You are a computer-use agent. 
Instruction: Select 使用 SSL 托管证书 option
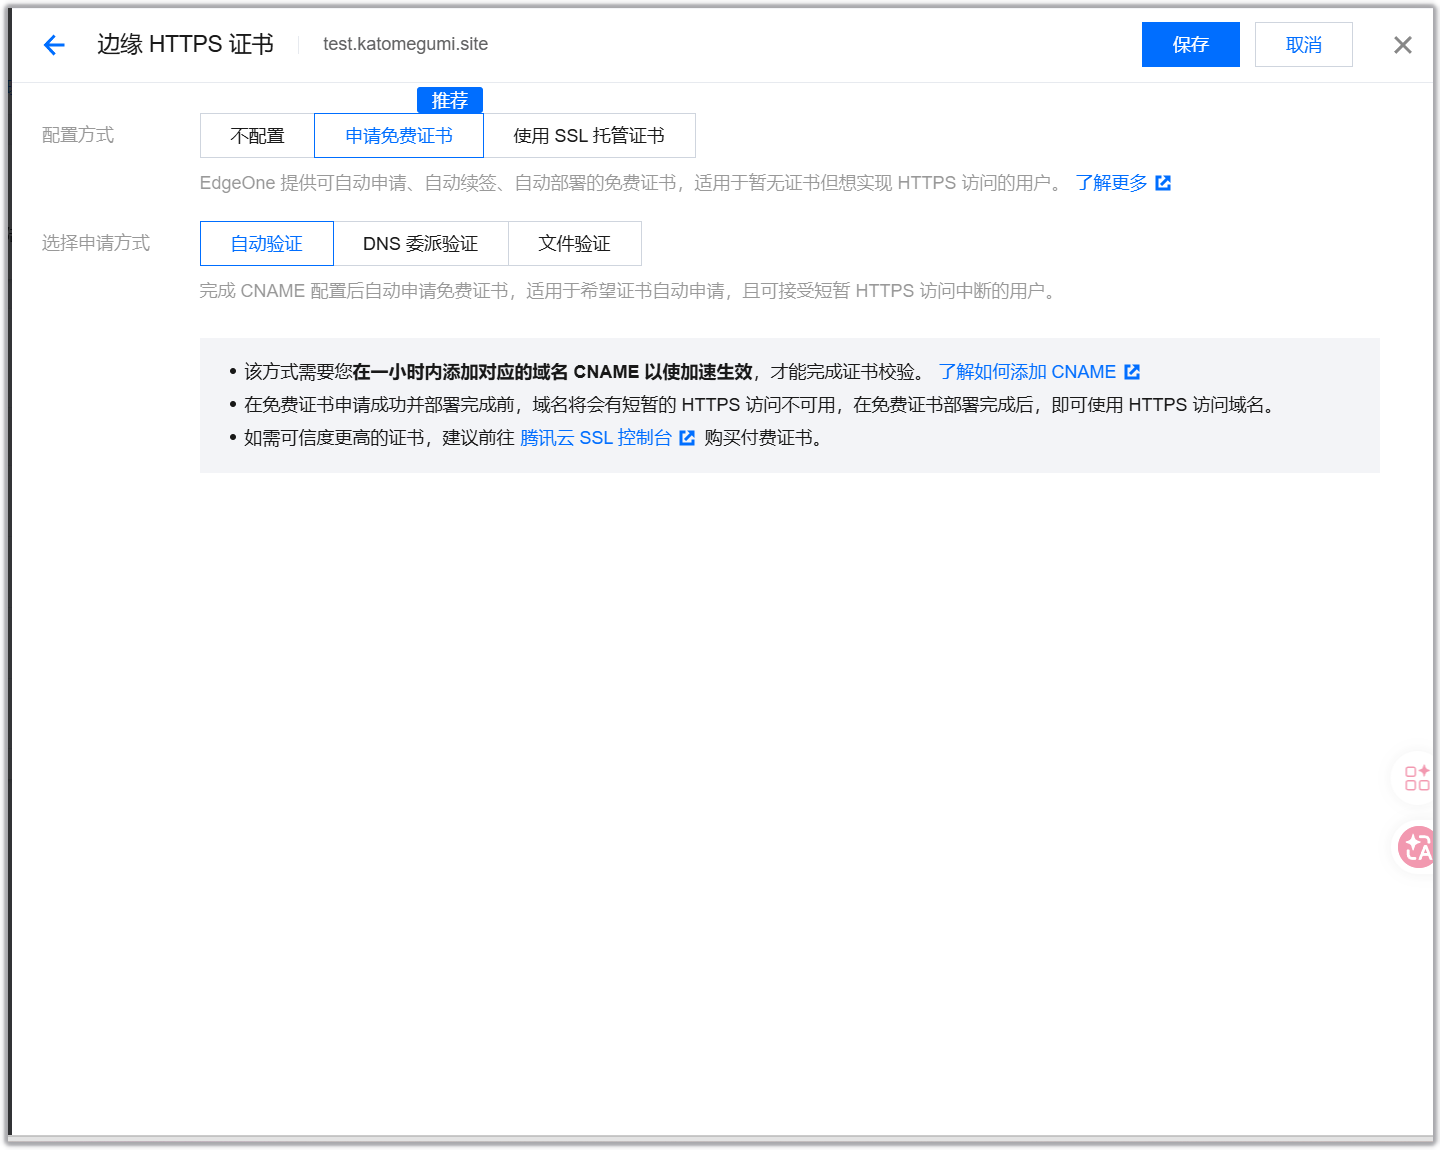(589, 136)
